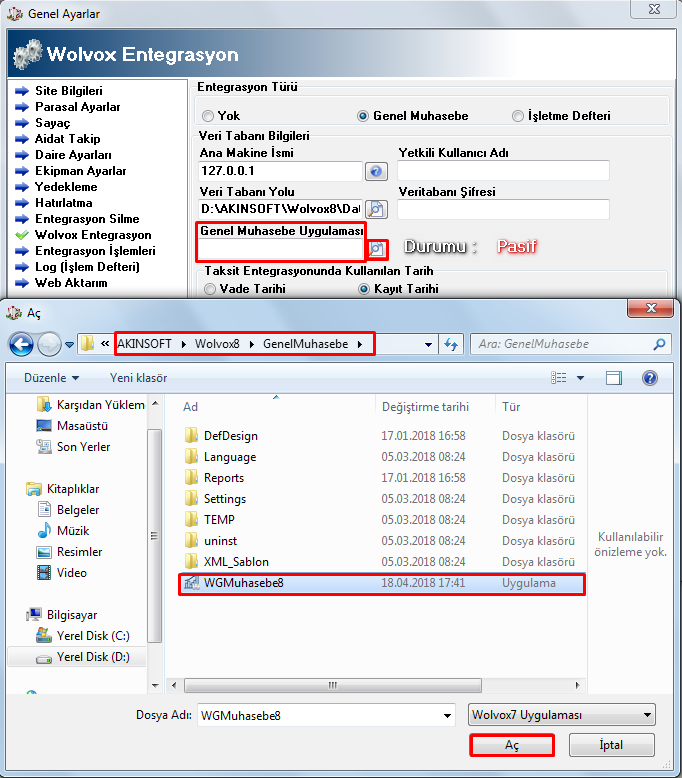The width and height of the screenshot is (682, 778).
Task: Select Sayaç in the settings list
Action: (53, 123)
